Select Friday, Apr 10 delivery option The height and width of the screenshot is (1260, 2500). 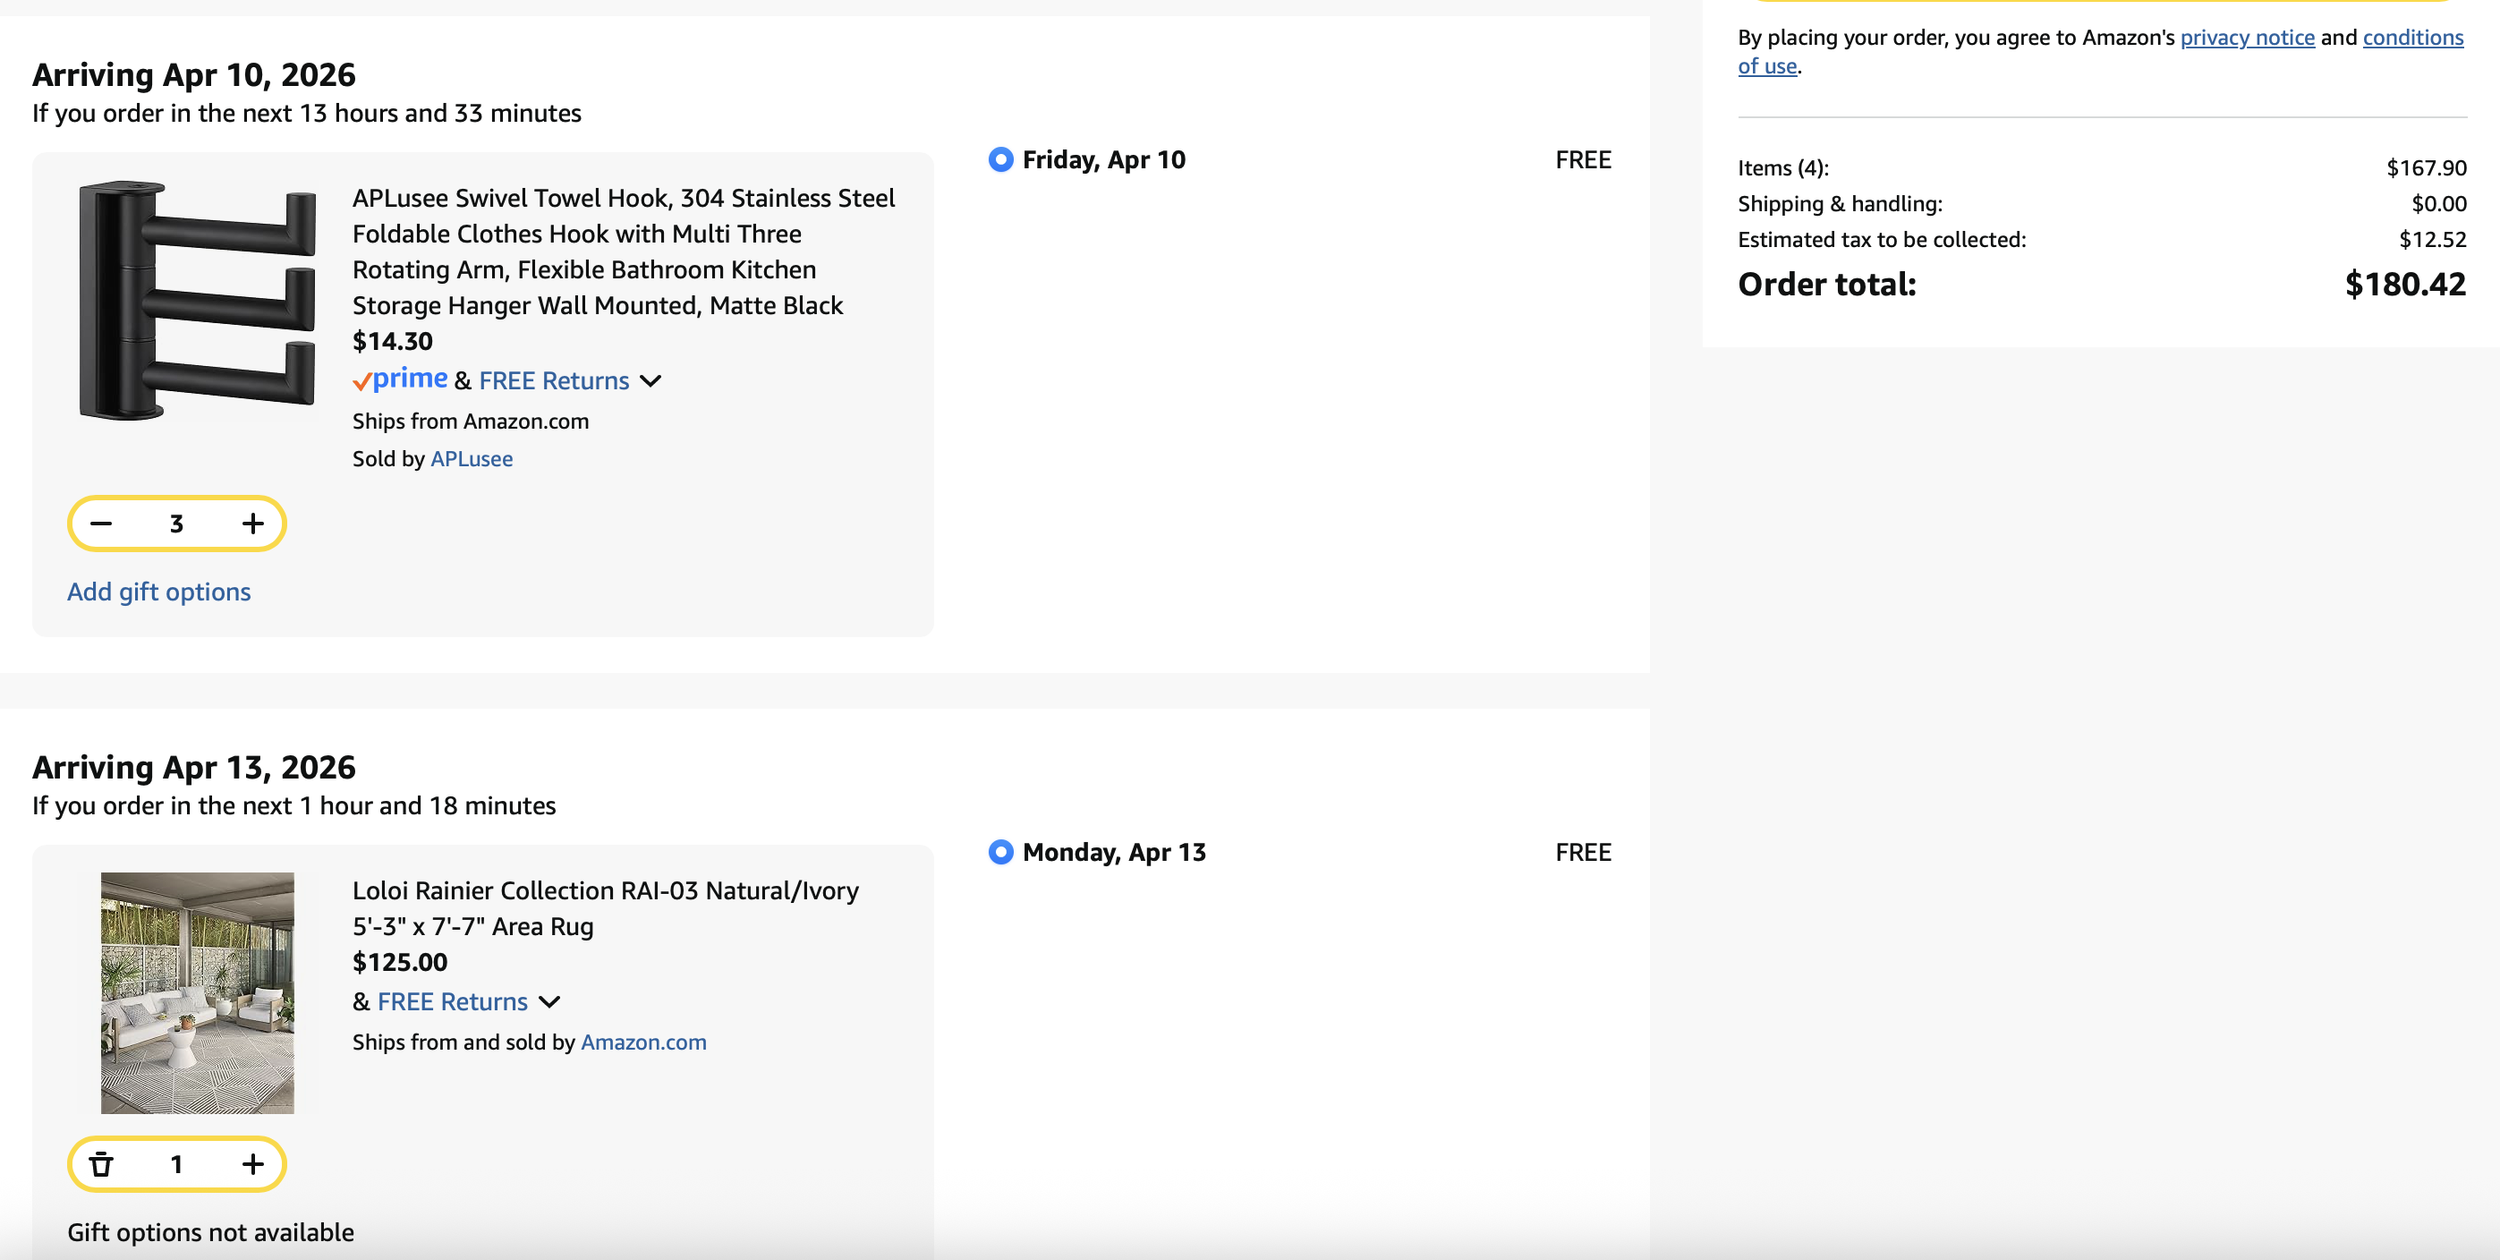click(x=1000, y=160)
